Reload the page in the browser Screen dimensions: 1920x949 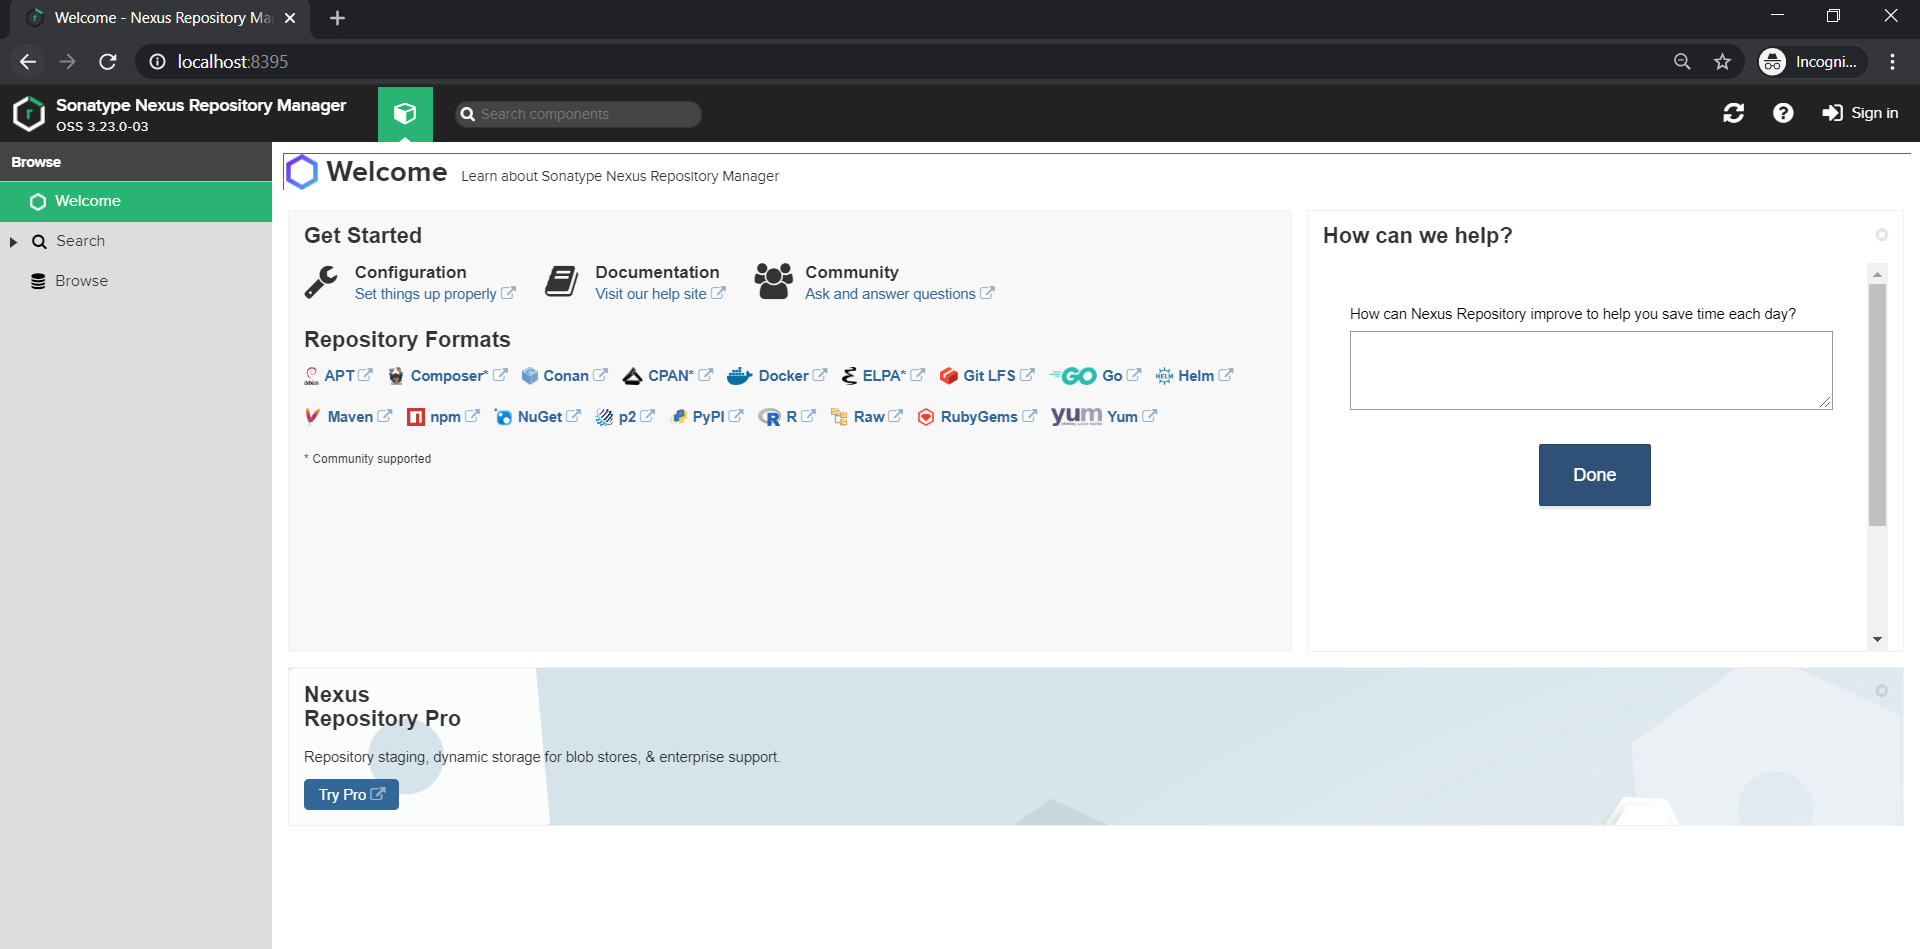(x=108, y=62)
